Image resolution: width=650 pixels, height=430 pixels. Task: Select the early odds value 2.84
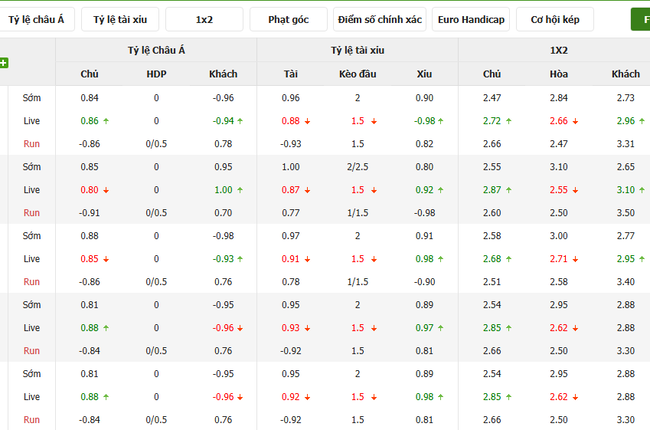click(559, 98)
